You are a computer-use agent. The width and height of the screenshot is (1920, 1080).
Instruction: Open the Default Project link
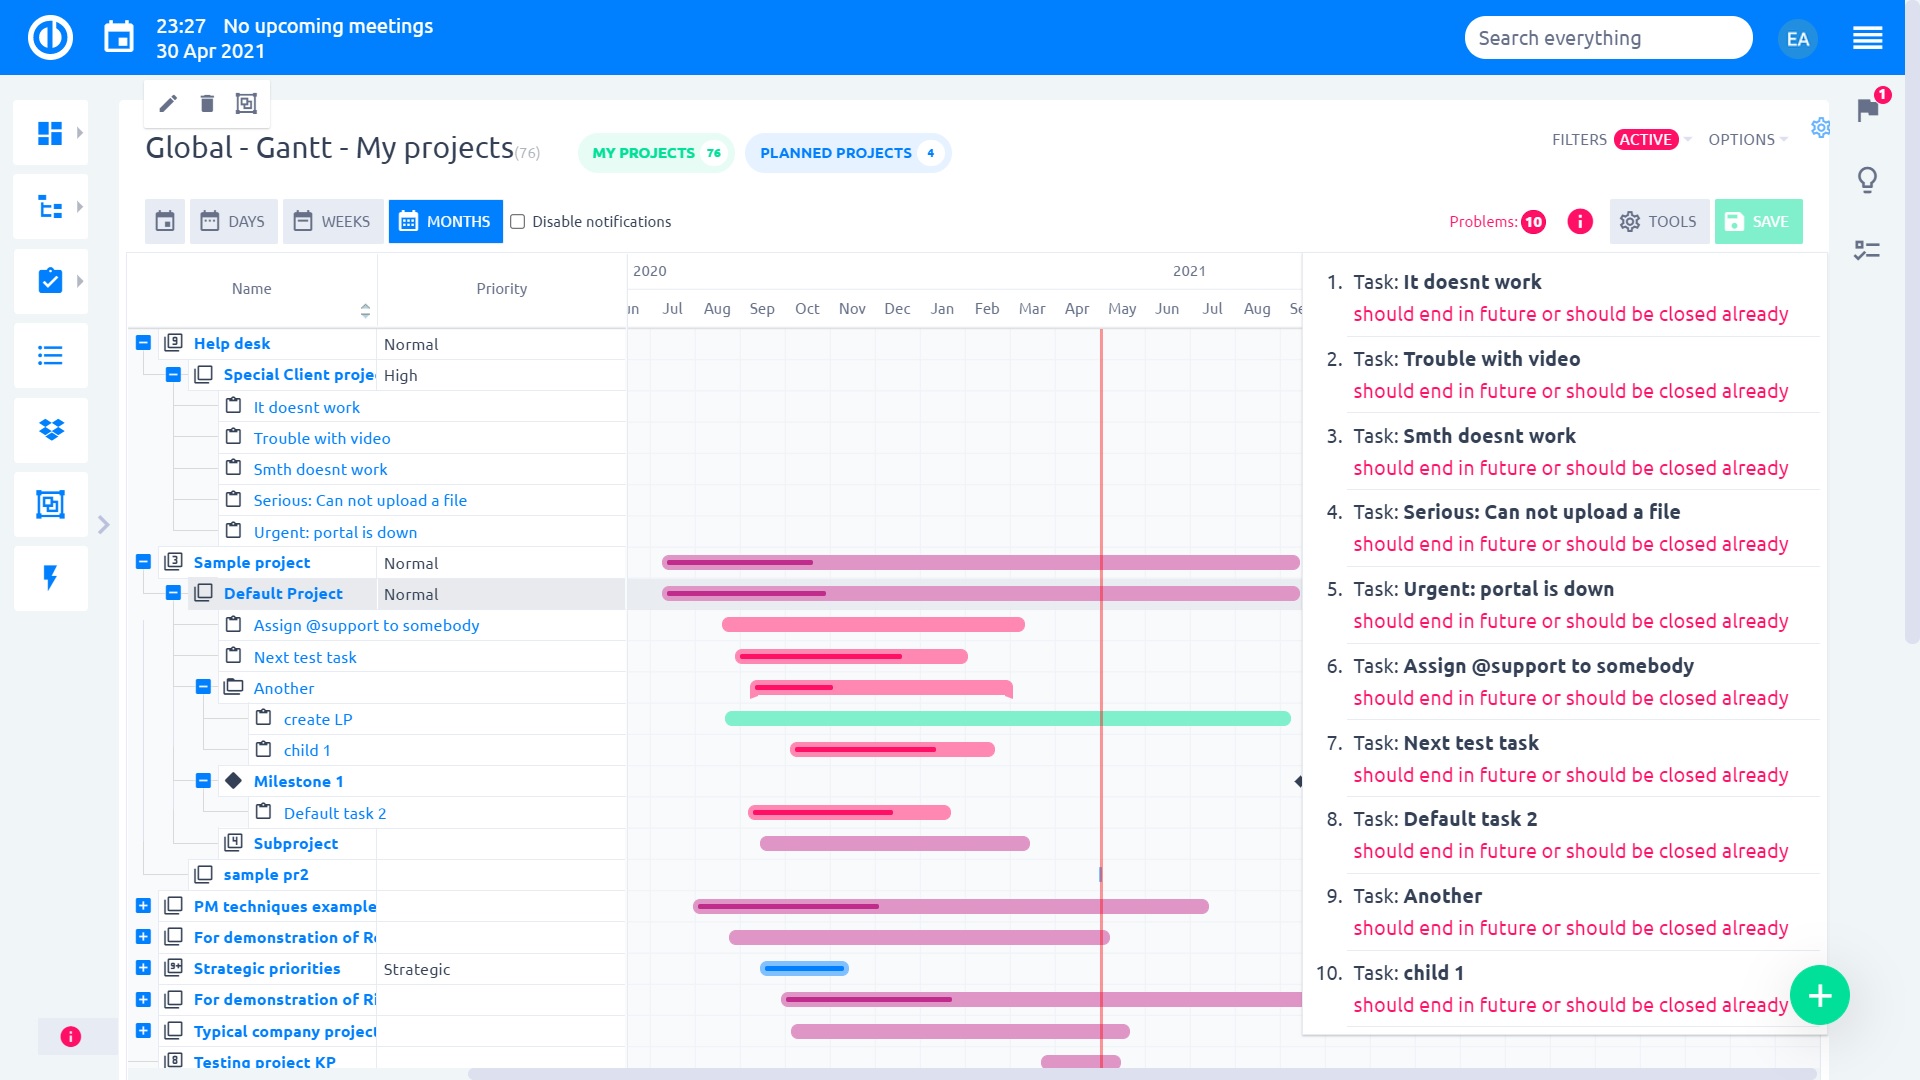coord(283,594)
